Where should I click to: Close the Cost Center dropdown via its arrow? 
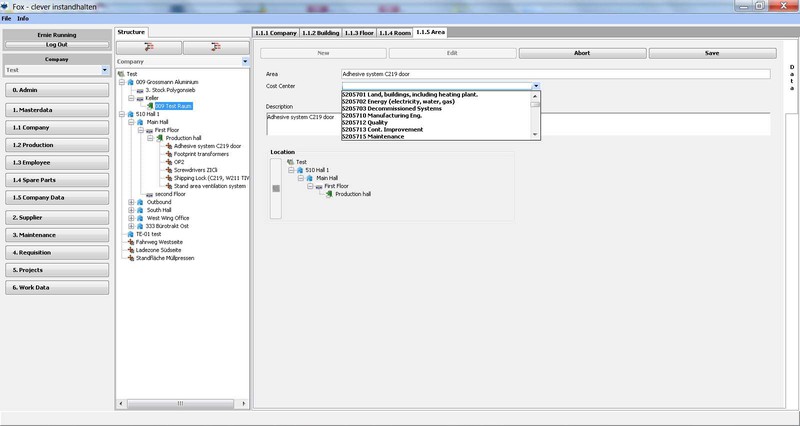(x=536, y=87)
